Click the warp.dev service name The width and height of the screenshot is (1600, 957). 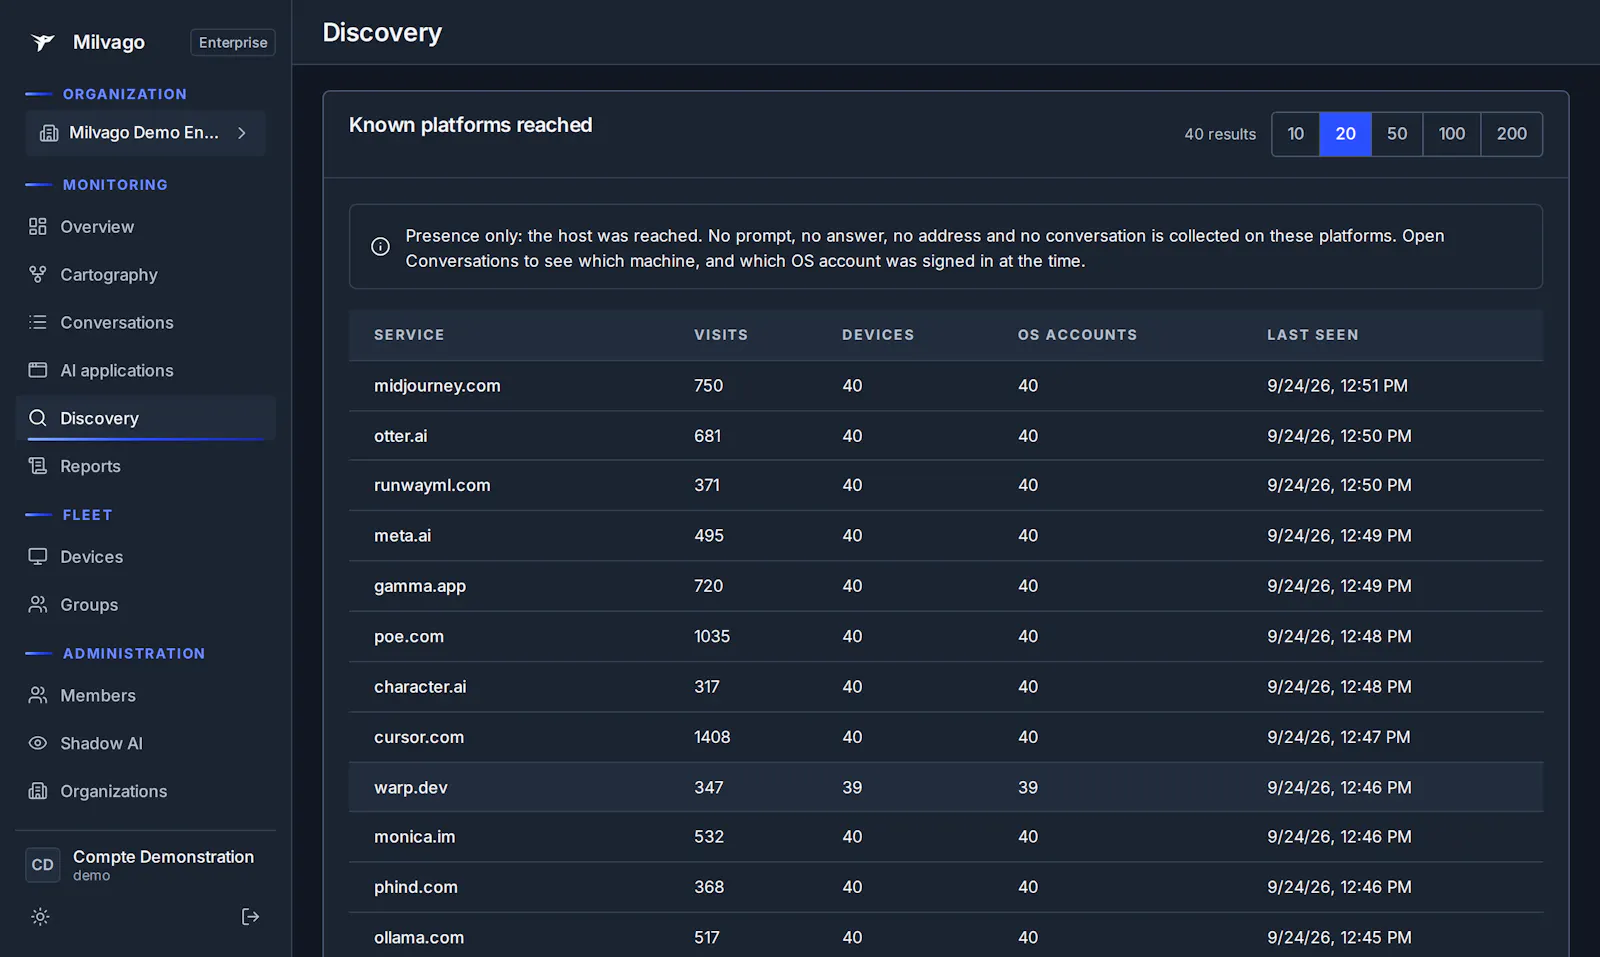click(411, 788)
